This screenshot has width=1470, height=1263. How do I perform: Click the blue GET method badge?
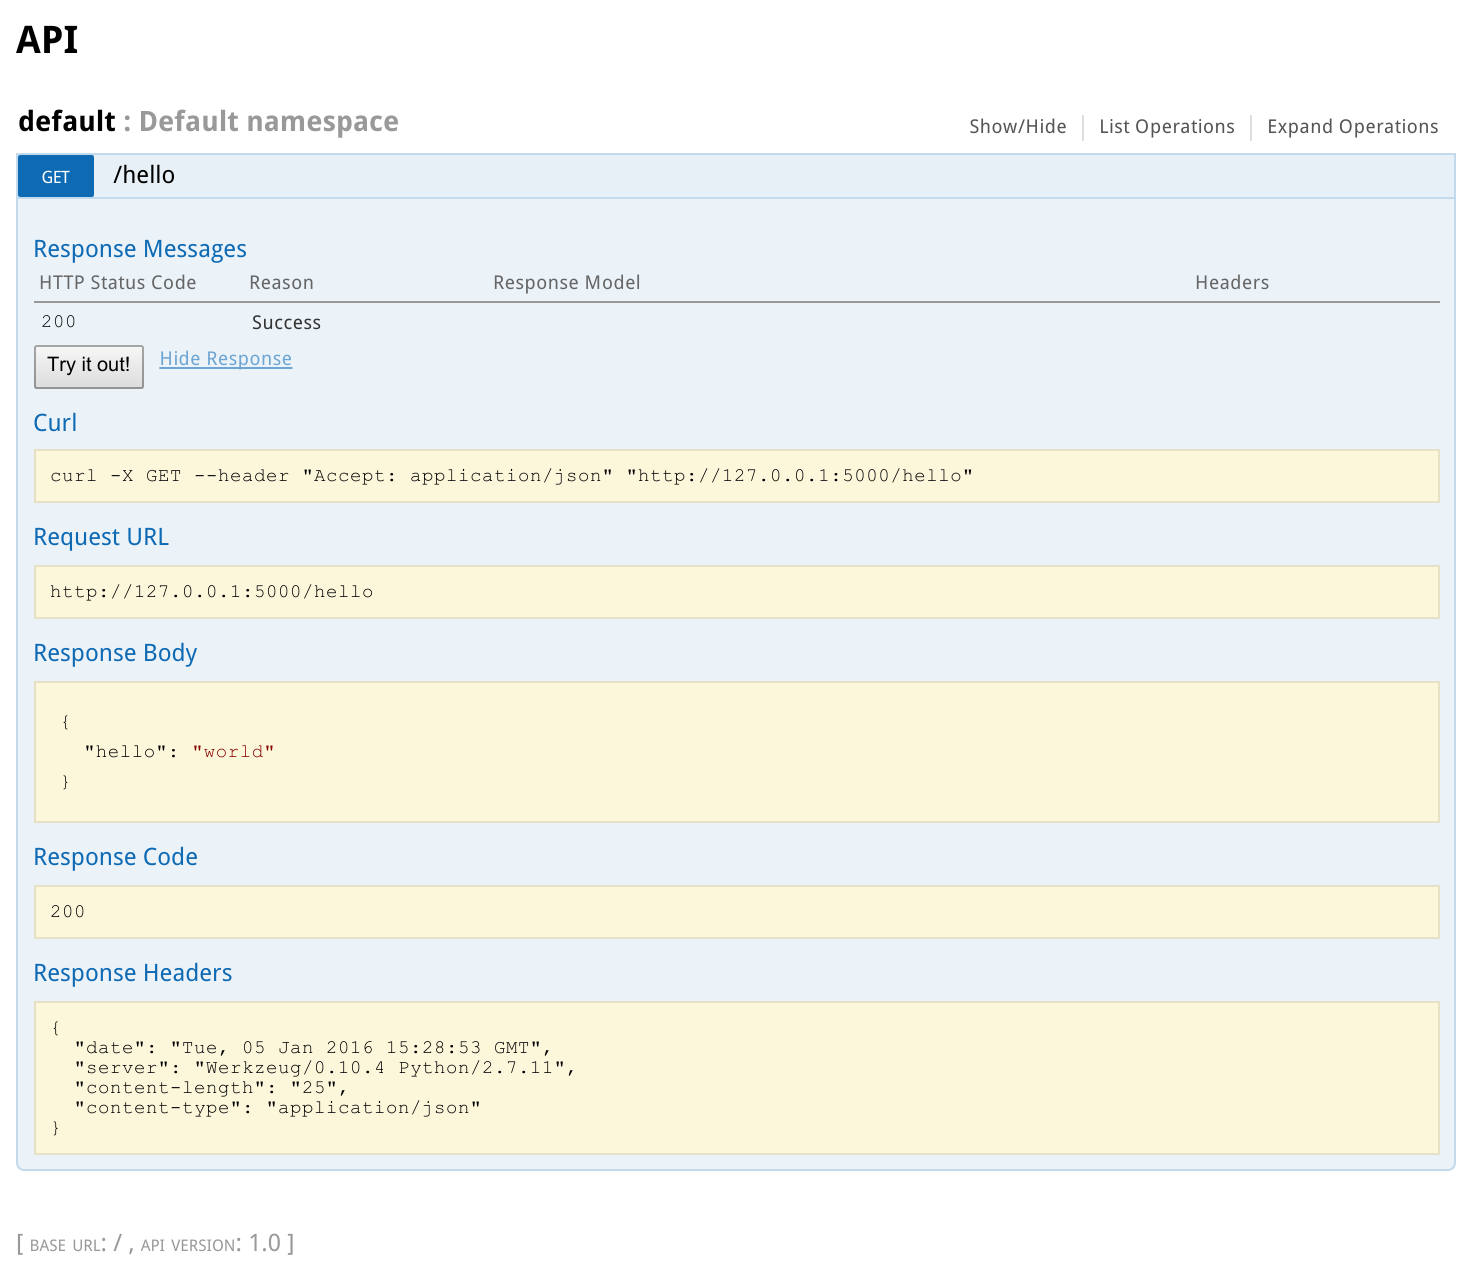[x=55, y=176]
